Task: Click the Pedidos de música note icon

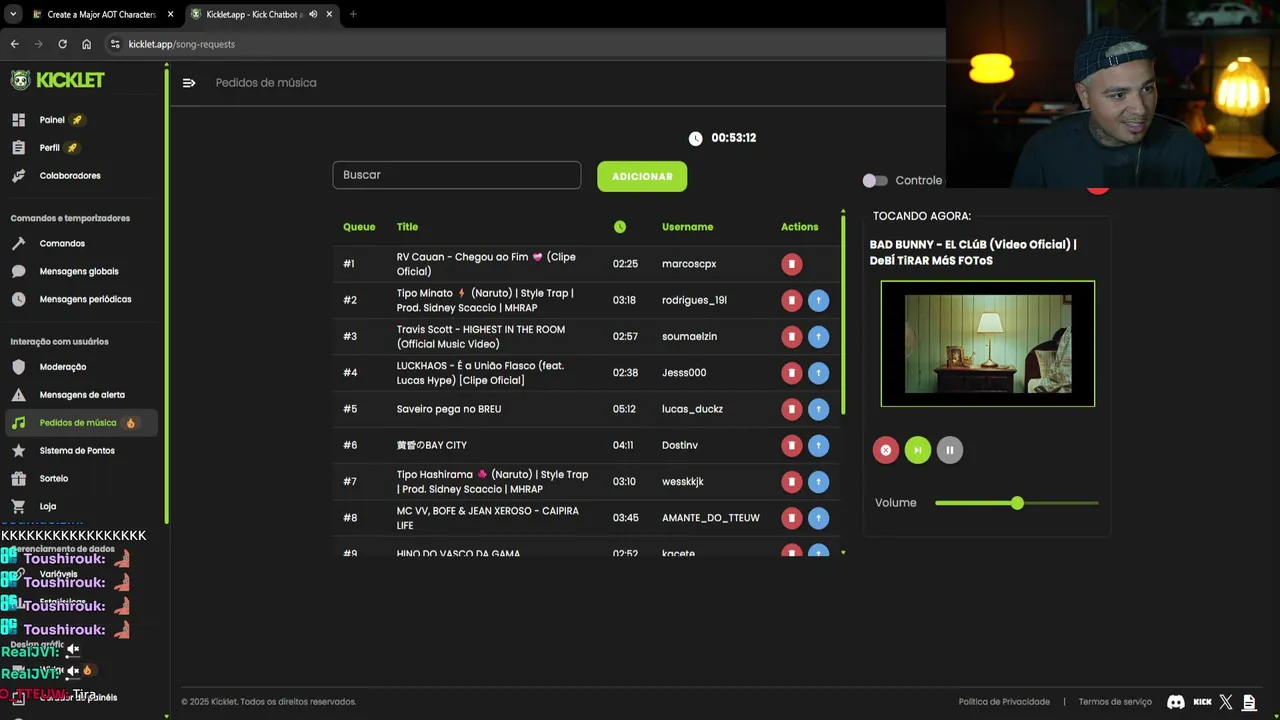Action: click(x=18, y=423)
